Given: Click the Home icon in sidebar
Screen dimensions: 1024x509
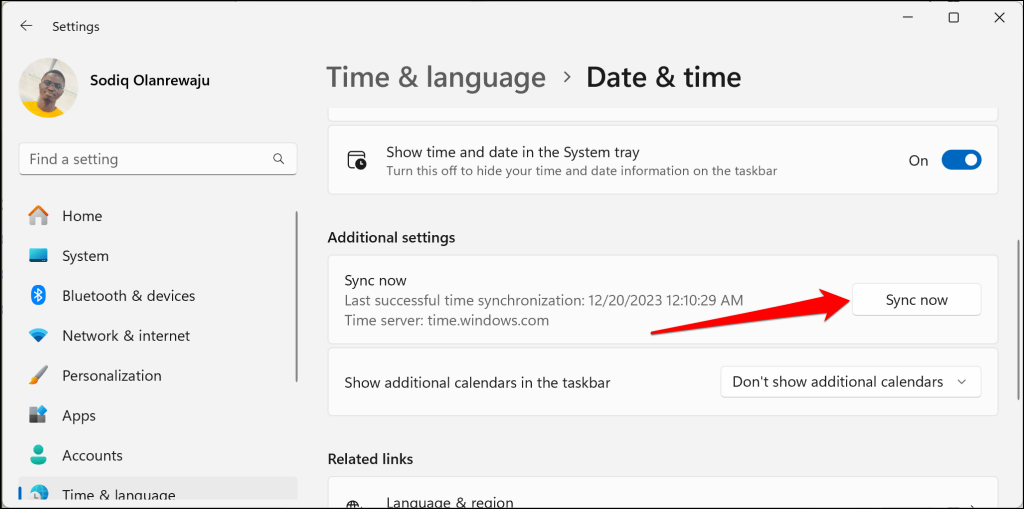Looking at the screenshot, I should (39, 216).
